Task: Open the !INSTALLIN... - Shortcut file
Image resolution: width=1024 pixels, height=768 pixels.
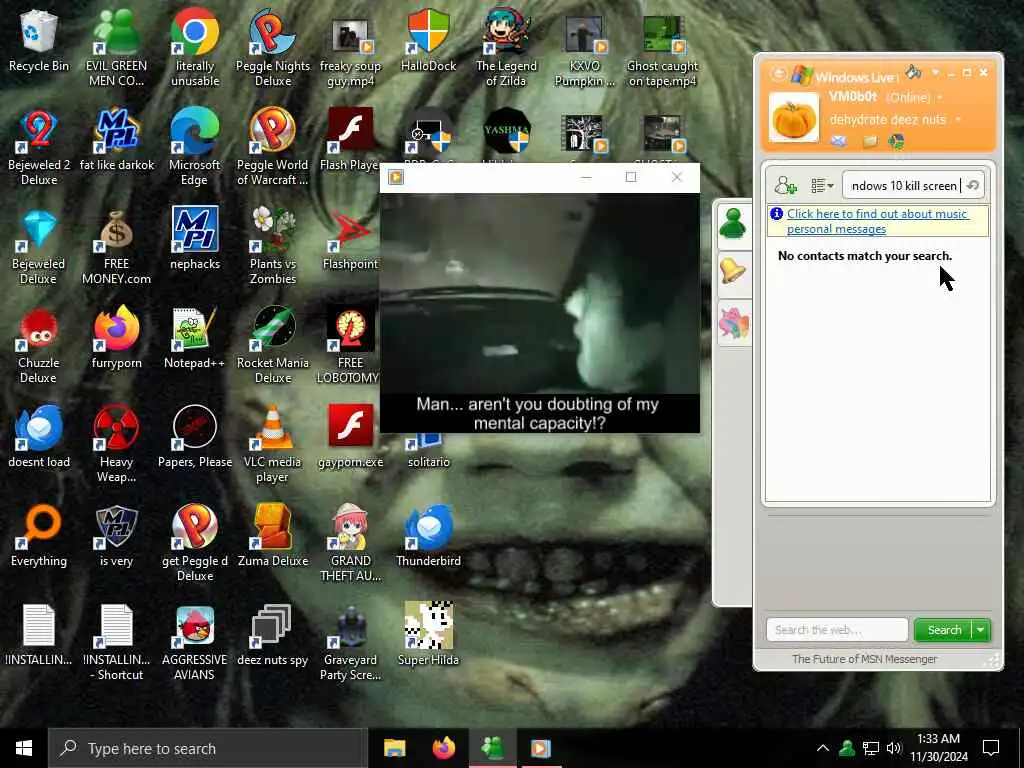Action: point(116,642)
